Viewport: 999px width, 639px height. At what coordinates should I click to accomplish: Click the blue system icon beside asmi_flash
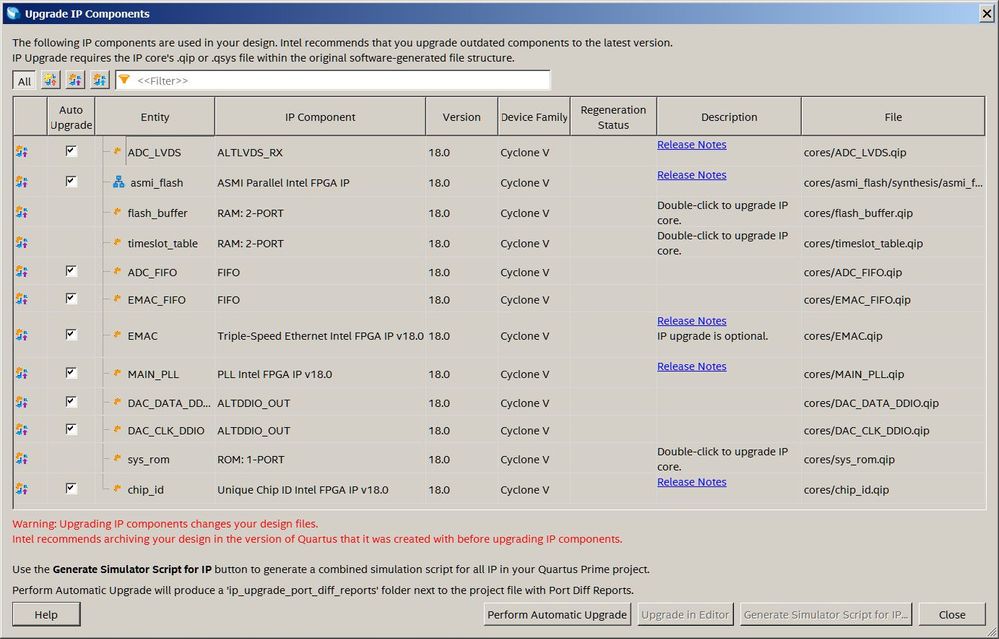[x=118, y=183]
